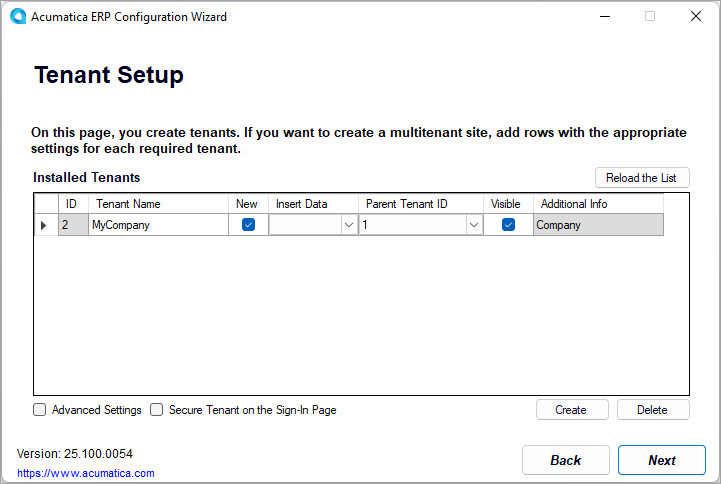Click the Visible column header
The width and height of the screenshot is (721, 484).
click(x=508, y=204)
